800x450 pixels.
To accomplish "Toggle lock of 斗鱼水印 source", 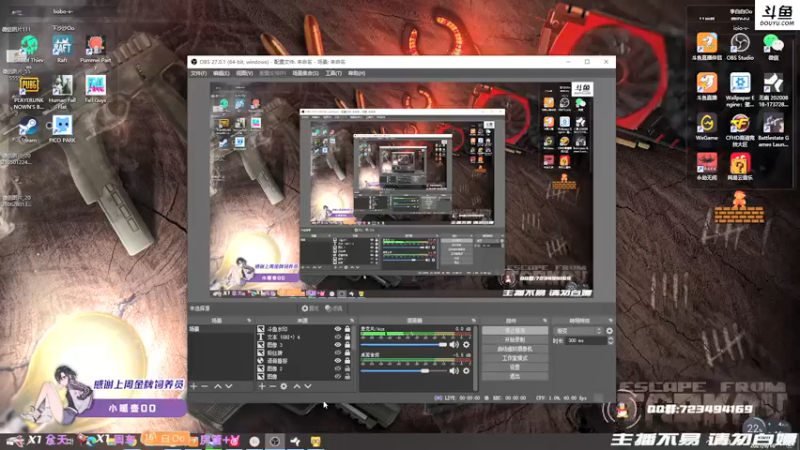I will click(347, 329).
